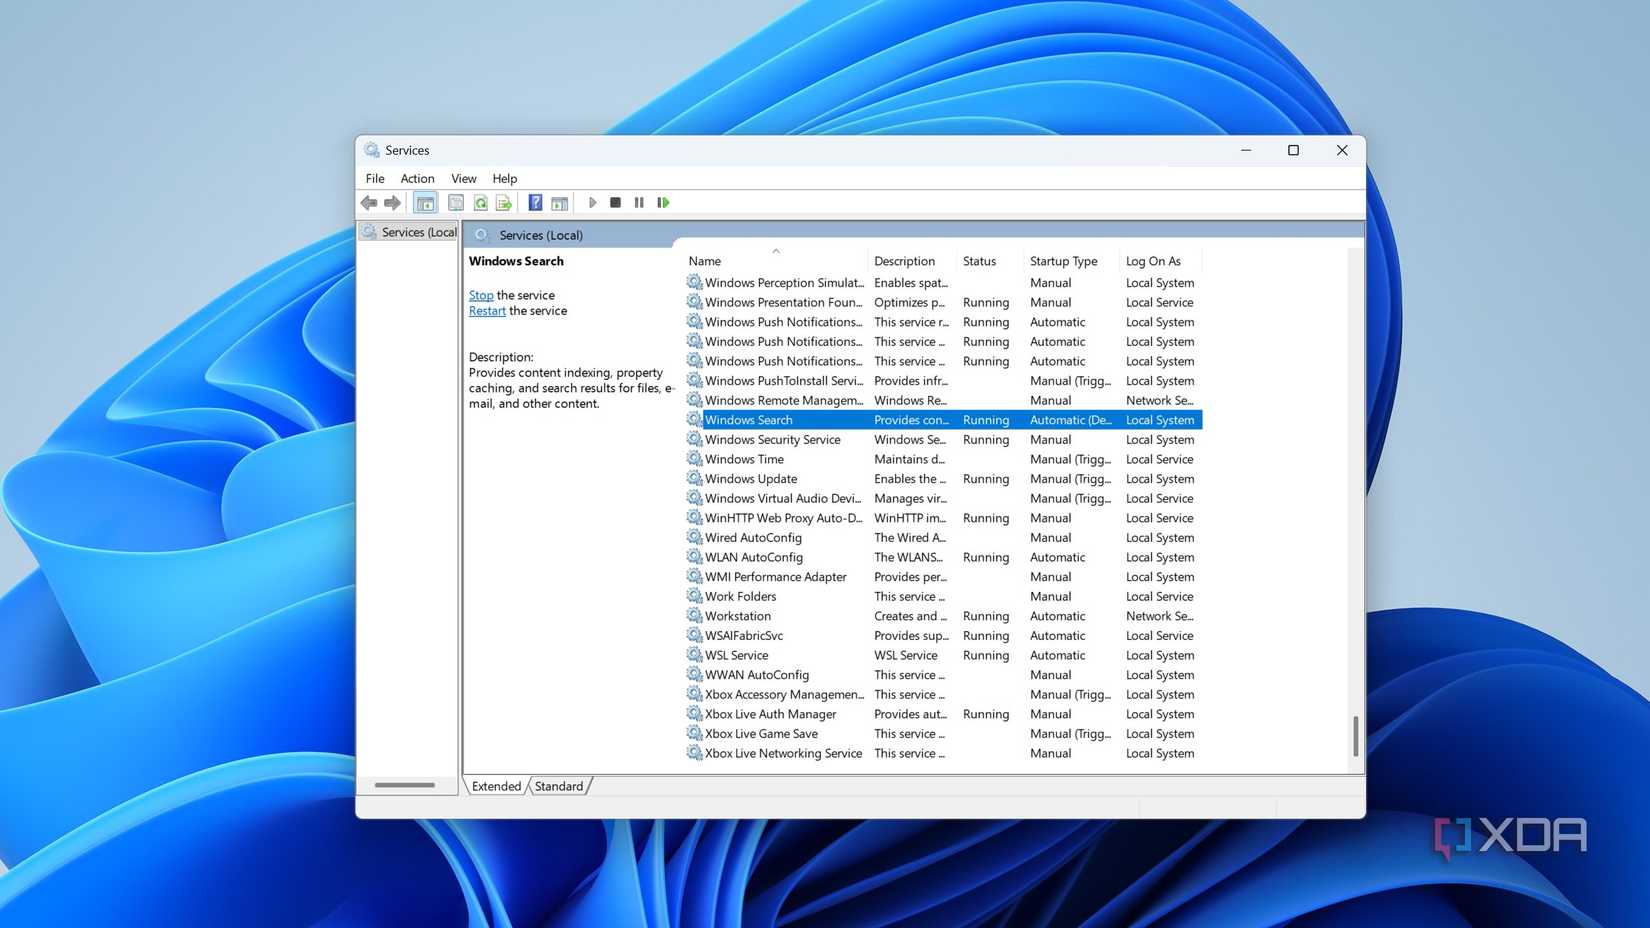Click the Restart Service toolbar icon
This screenshot has height=928, width=1650.
[663, 202]
